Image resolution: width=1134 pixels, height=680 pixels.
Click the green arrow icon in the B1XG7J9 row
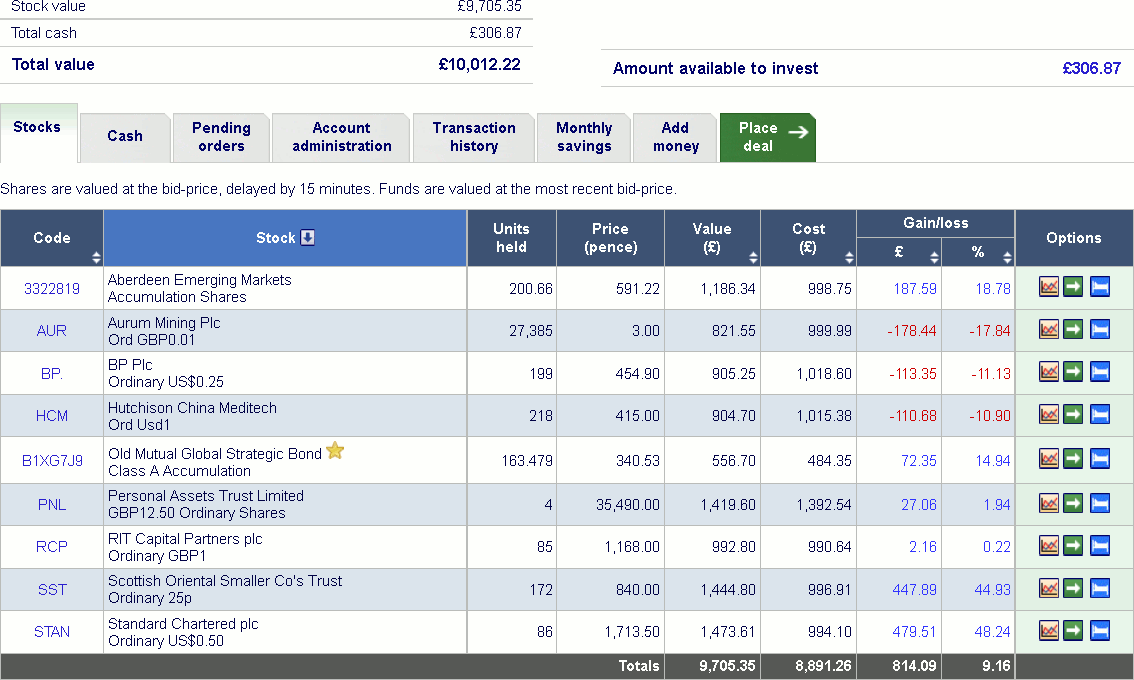pyautogui.click(x=1073, y=459)
